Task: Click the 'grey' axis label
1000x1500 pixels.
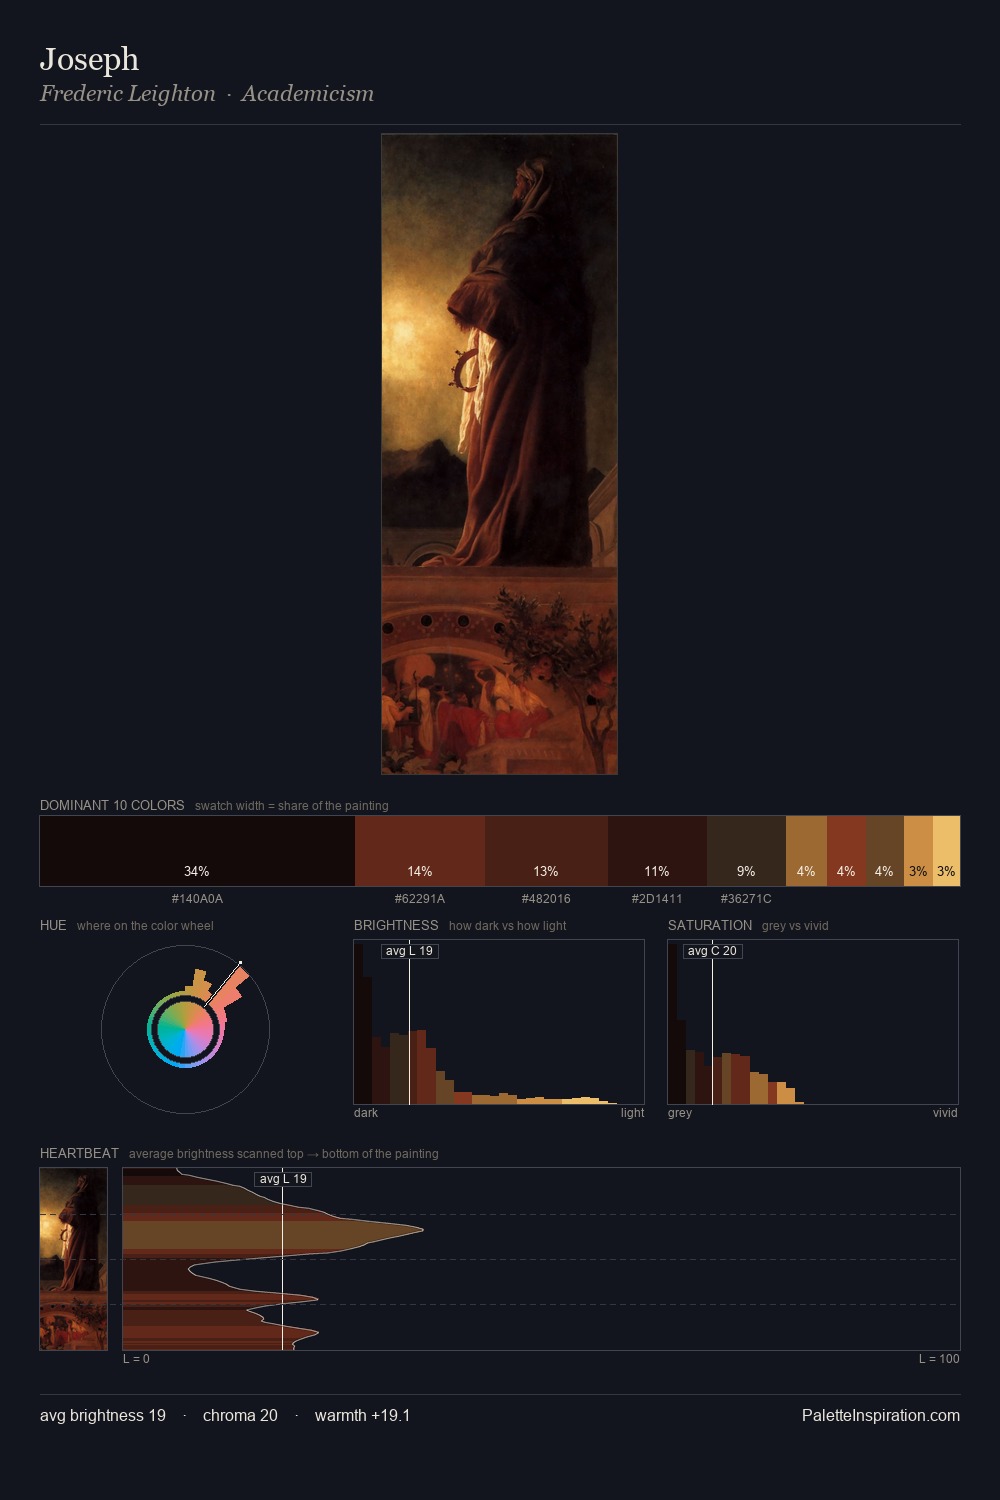Action: [x=680, y=1113]
